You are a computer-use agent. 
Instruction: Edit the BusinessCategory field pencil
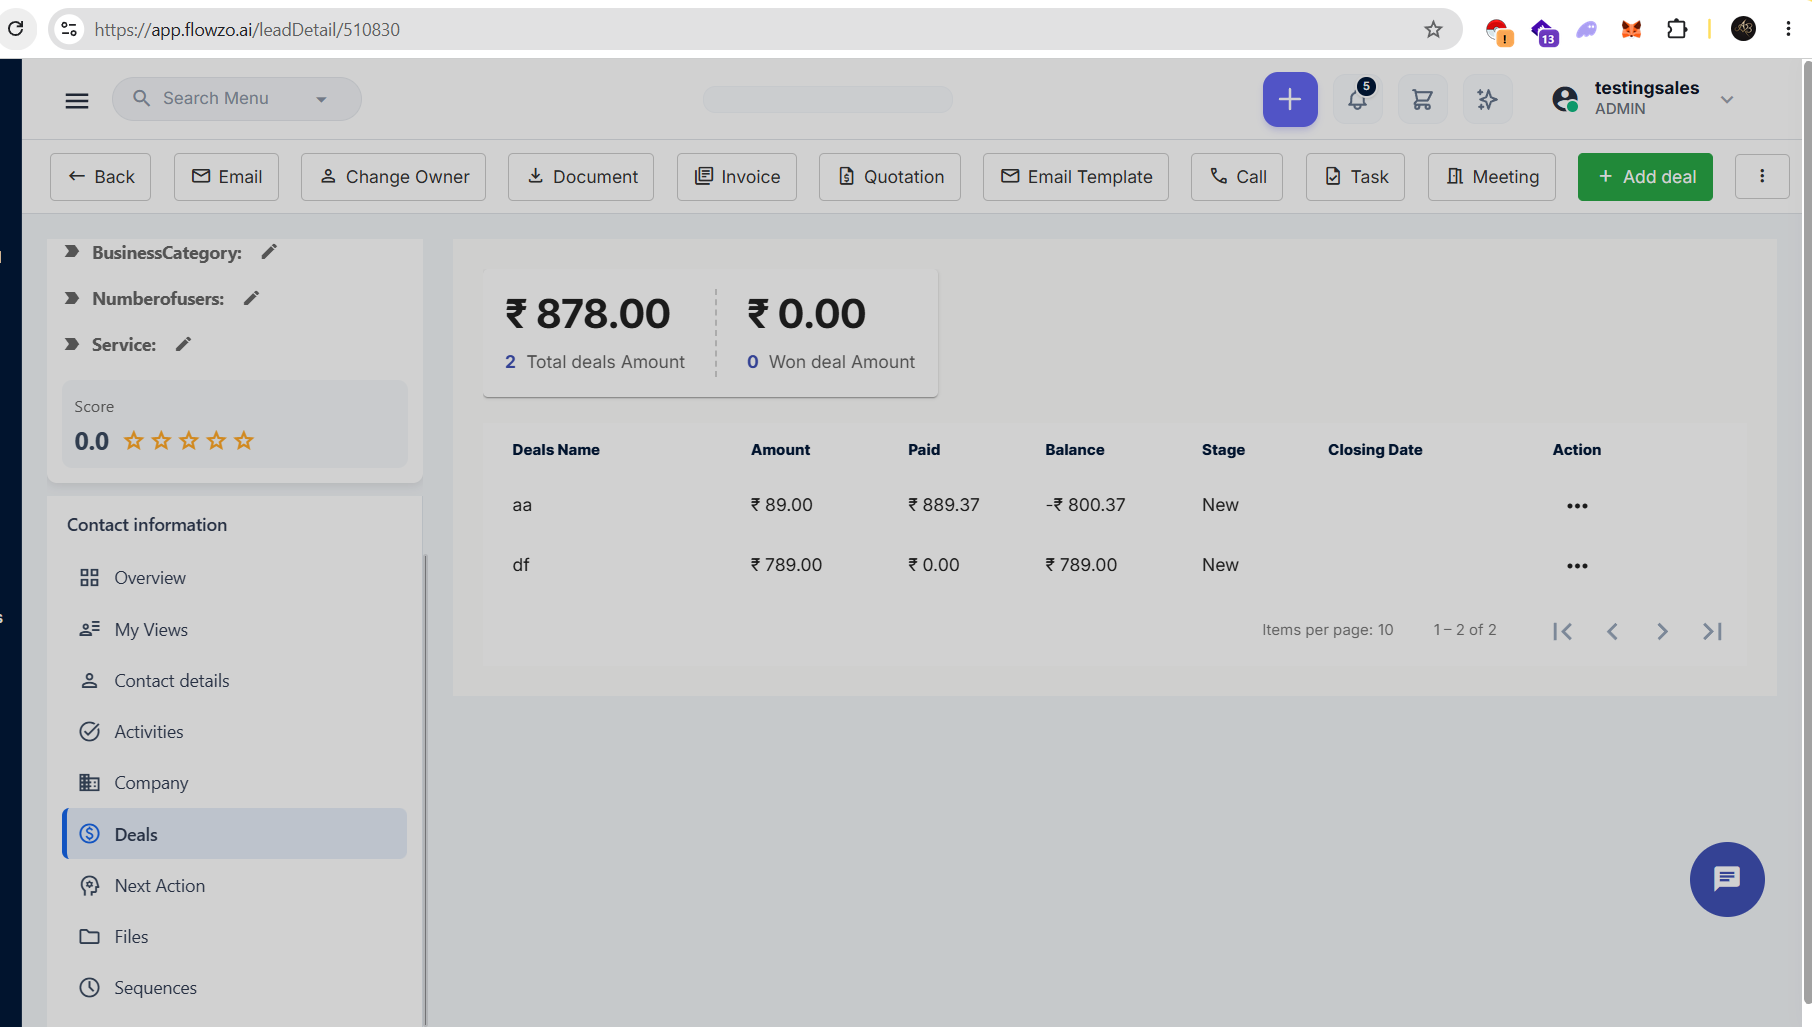tap(269, 252)
